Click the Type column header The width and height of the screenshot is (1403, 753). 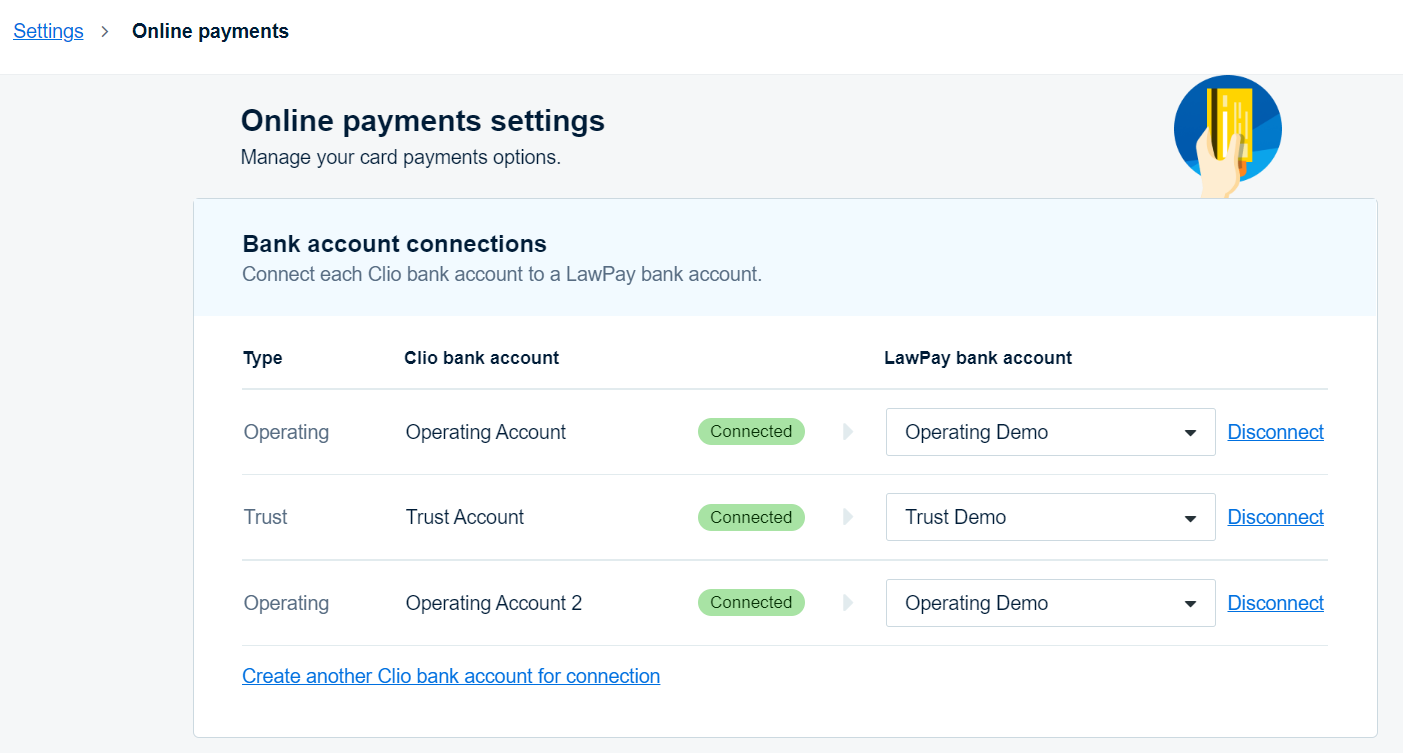click(262, 358)
